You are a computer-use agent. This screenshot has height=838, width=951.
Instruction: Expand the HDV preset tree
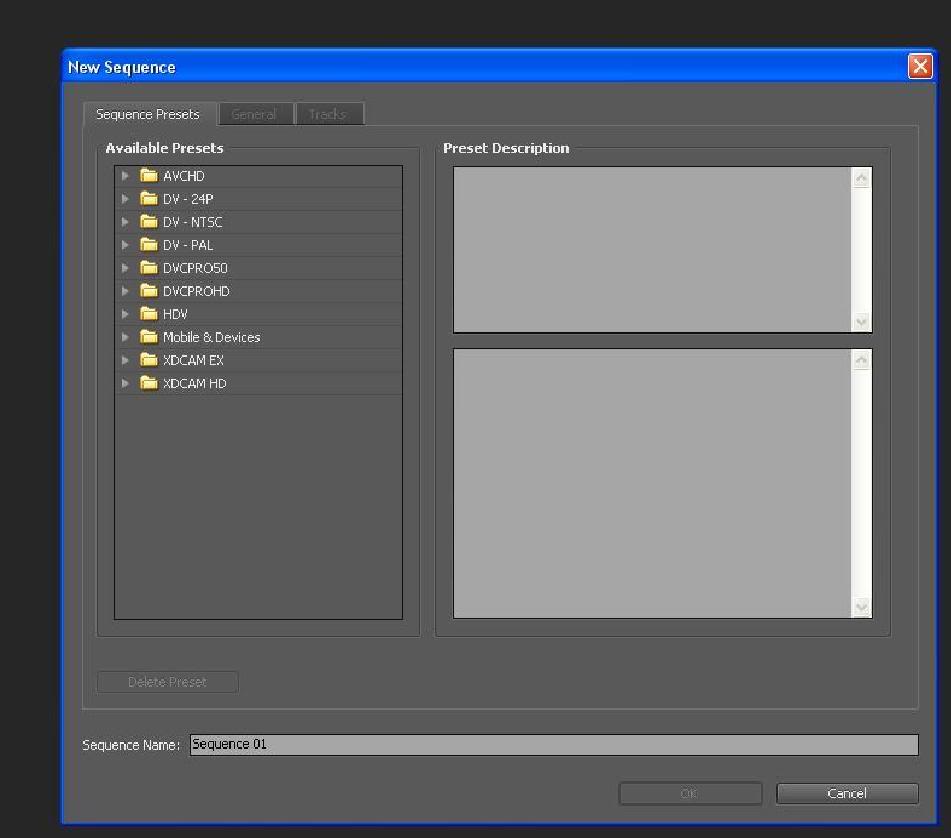click(x=124, y=313)
